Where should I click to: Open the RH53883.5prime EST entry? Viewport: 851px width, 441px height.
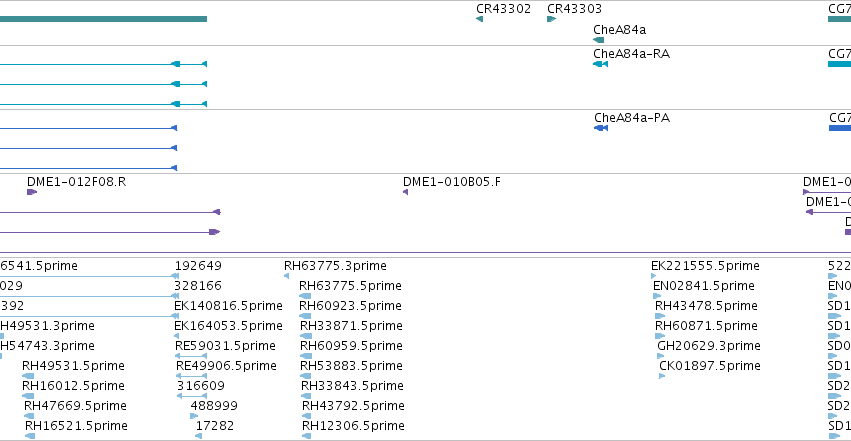pos(351,366)
